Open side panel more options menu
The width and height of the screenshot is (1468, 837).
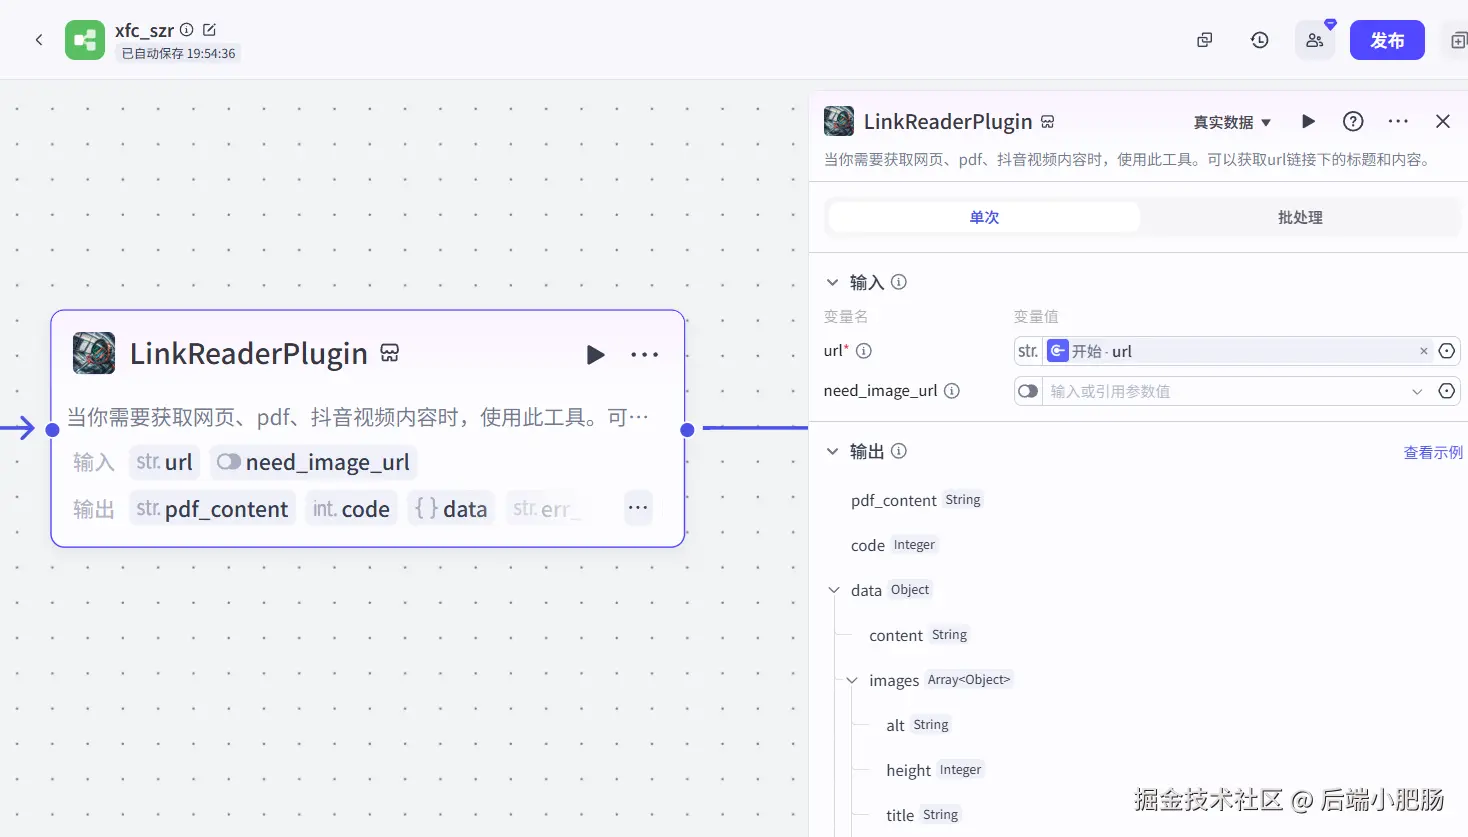1398,121
